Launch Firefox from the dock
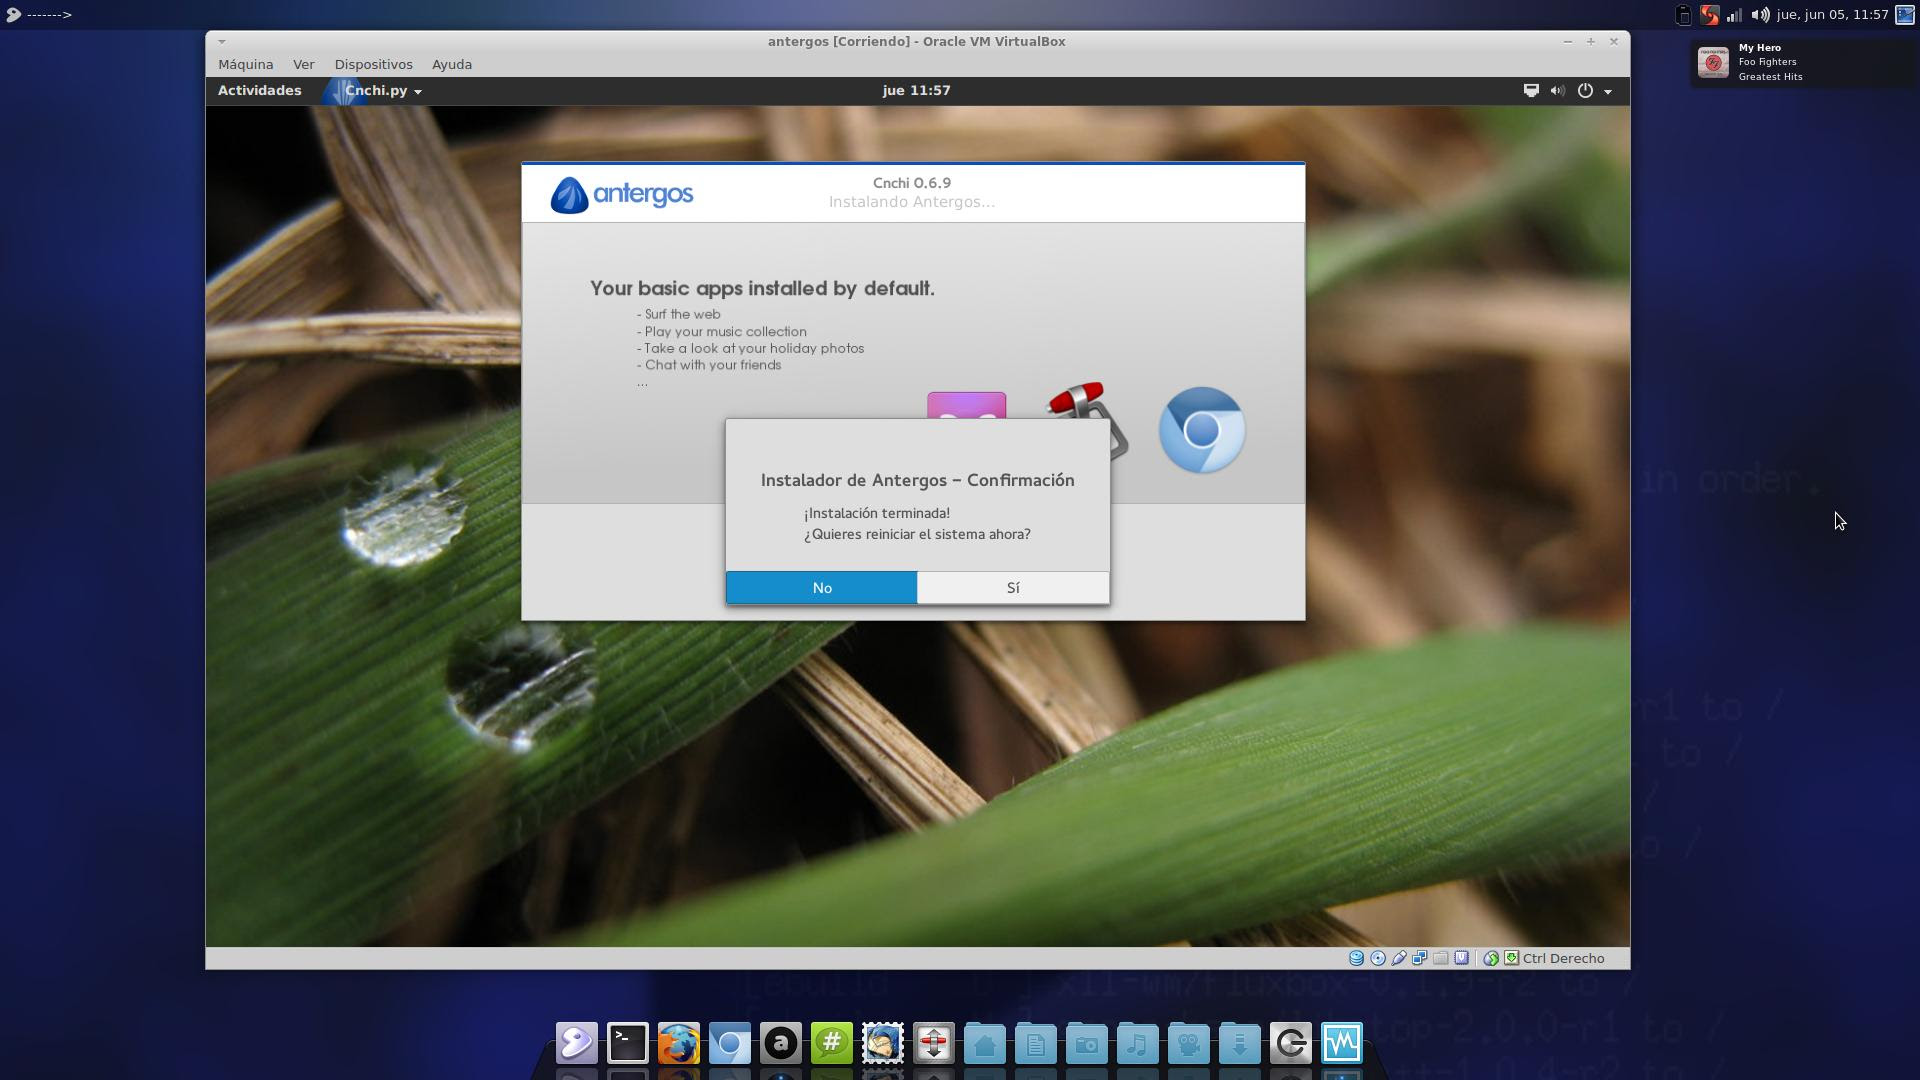 [679, 1044]
